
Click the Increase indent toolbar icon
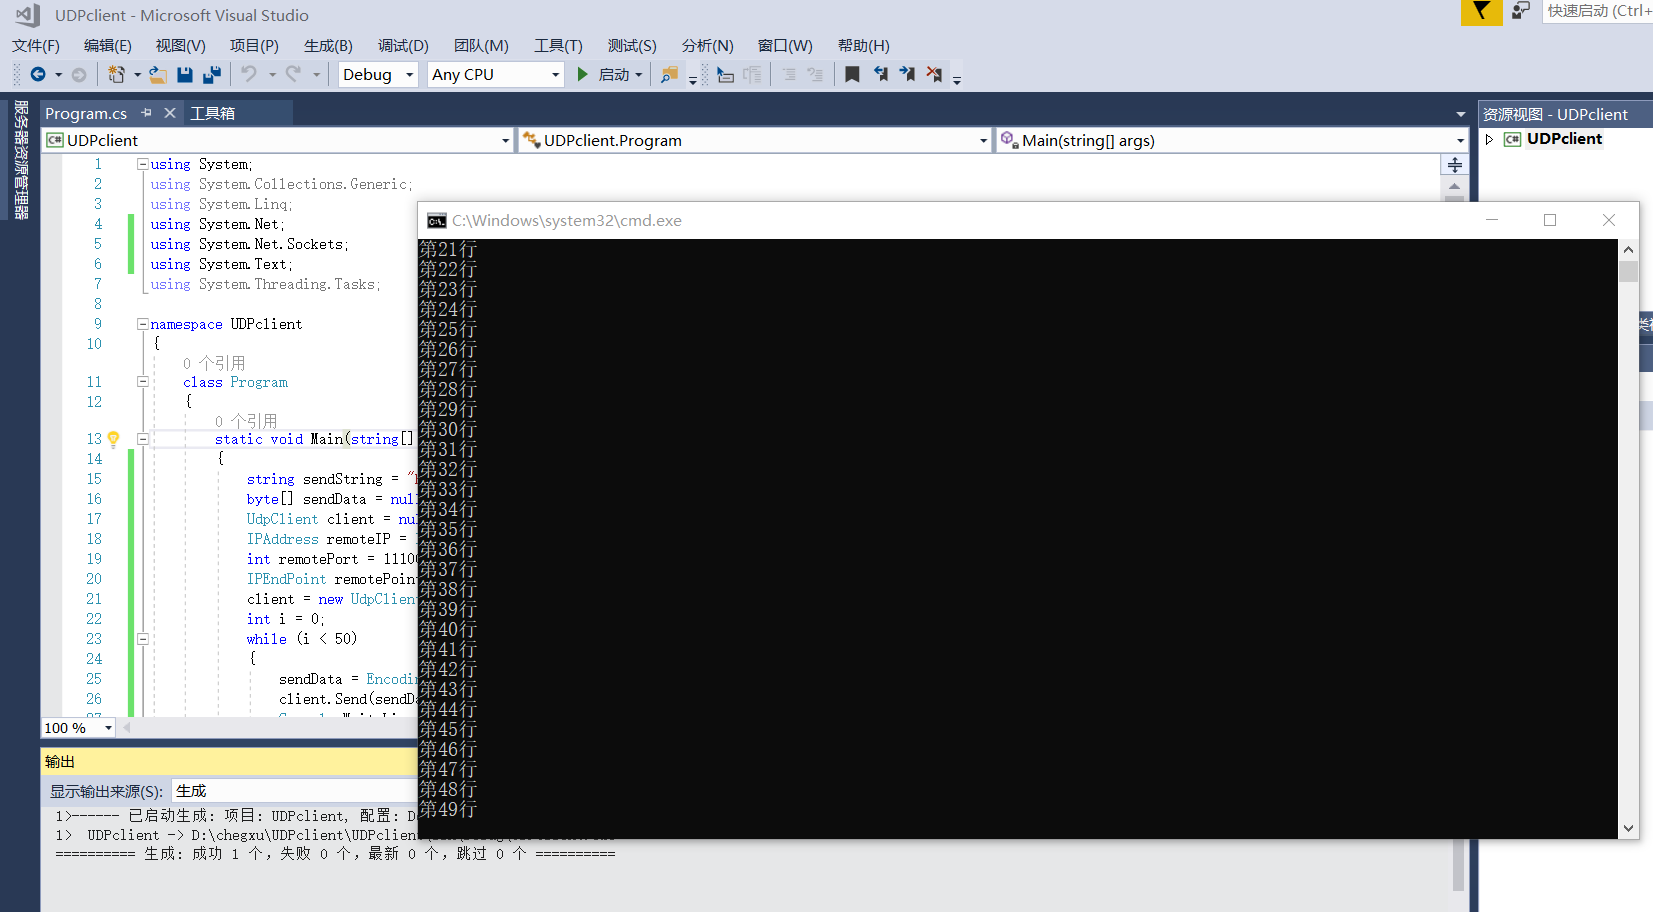tap(815, 74)
